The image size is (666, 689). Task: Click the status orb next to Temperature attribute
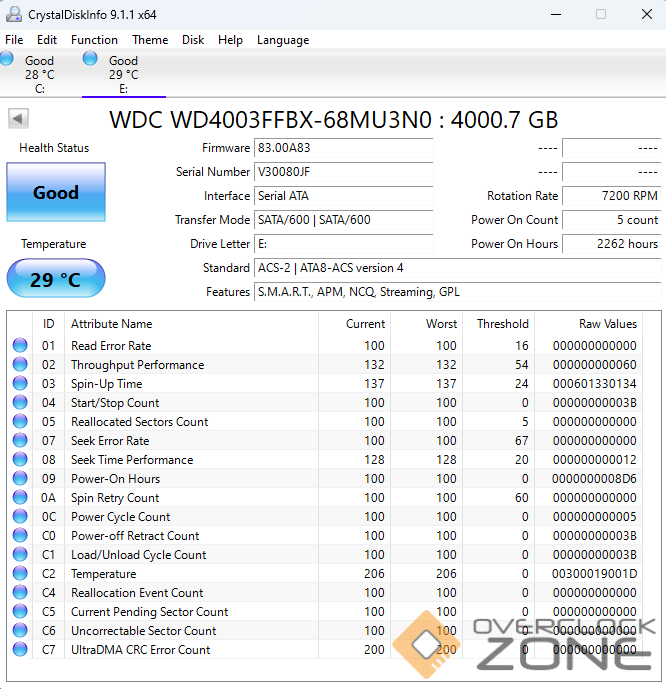[x=20, y=574]
